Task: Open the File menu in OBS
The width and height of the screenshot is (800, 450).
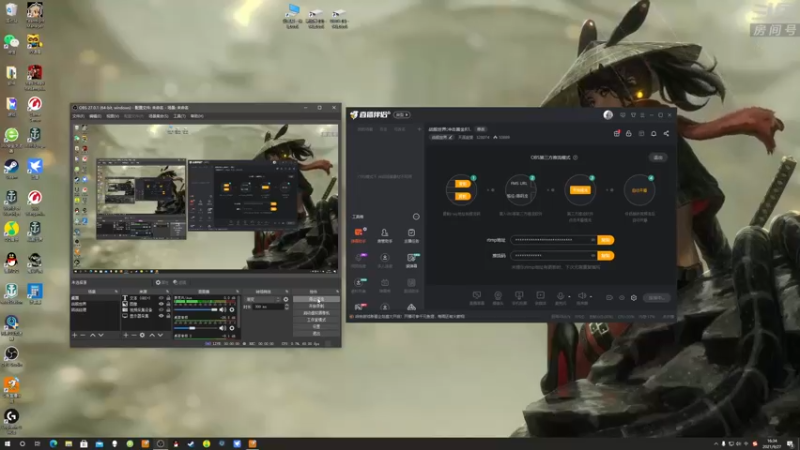Action: [78, 116]
